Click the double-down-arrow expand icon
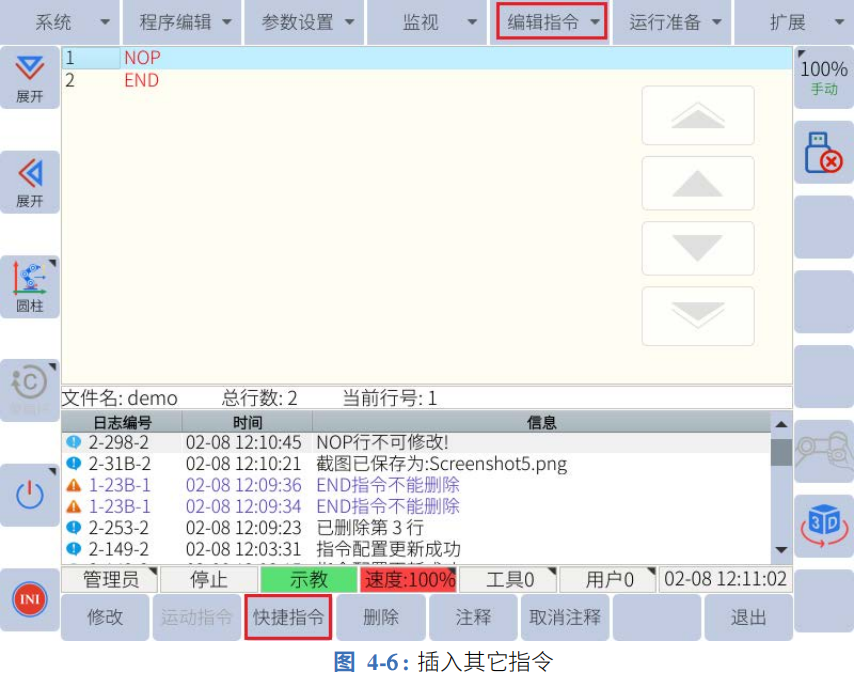This screenshot has height=675, width=861. tap(29, 76)
